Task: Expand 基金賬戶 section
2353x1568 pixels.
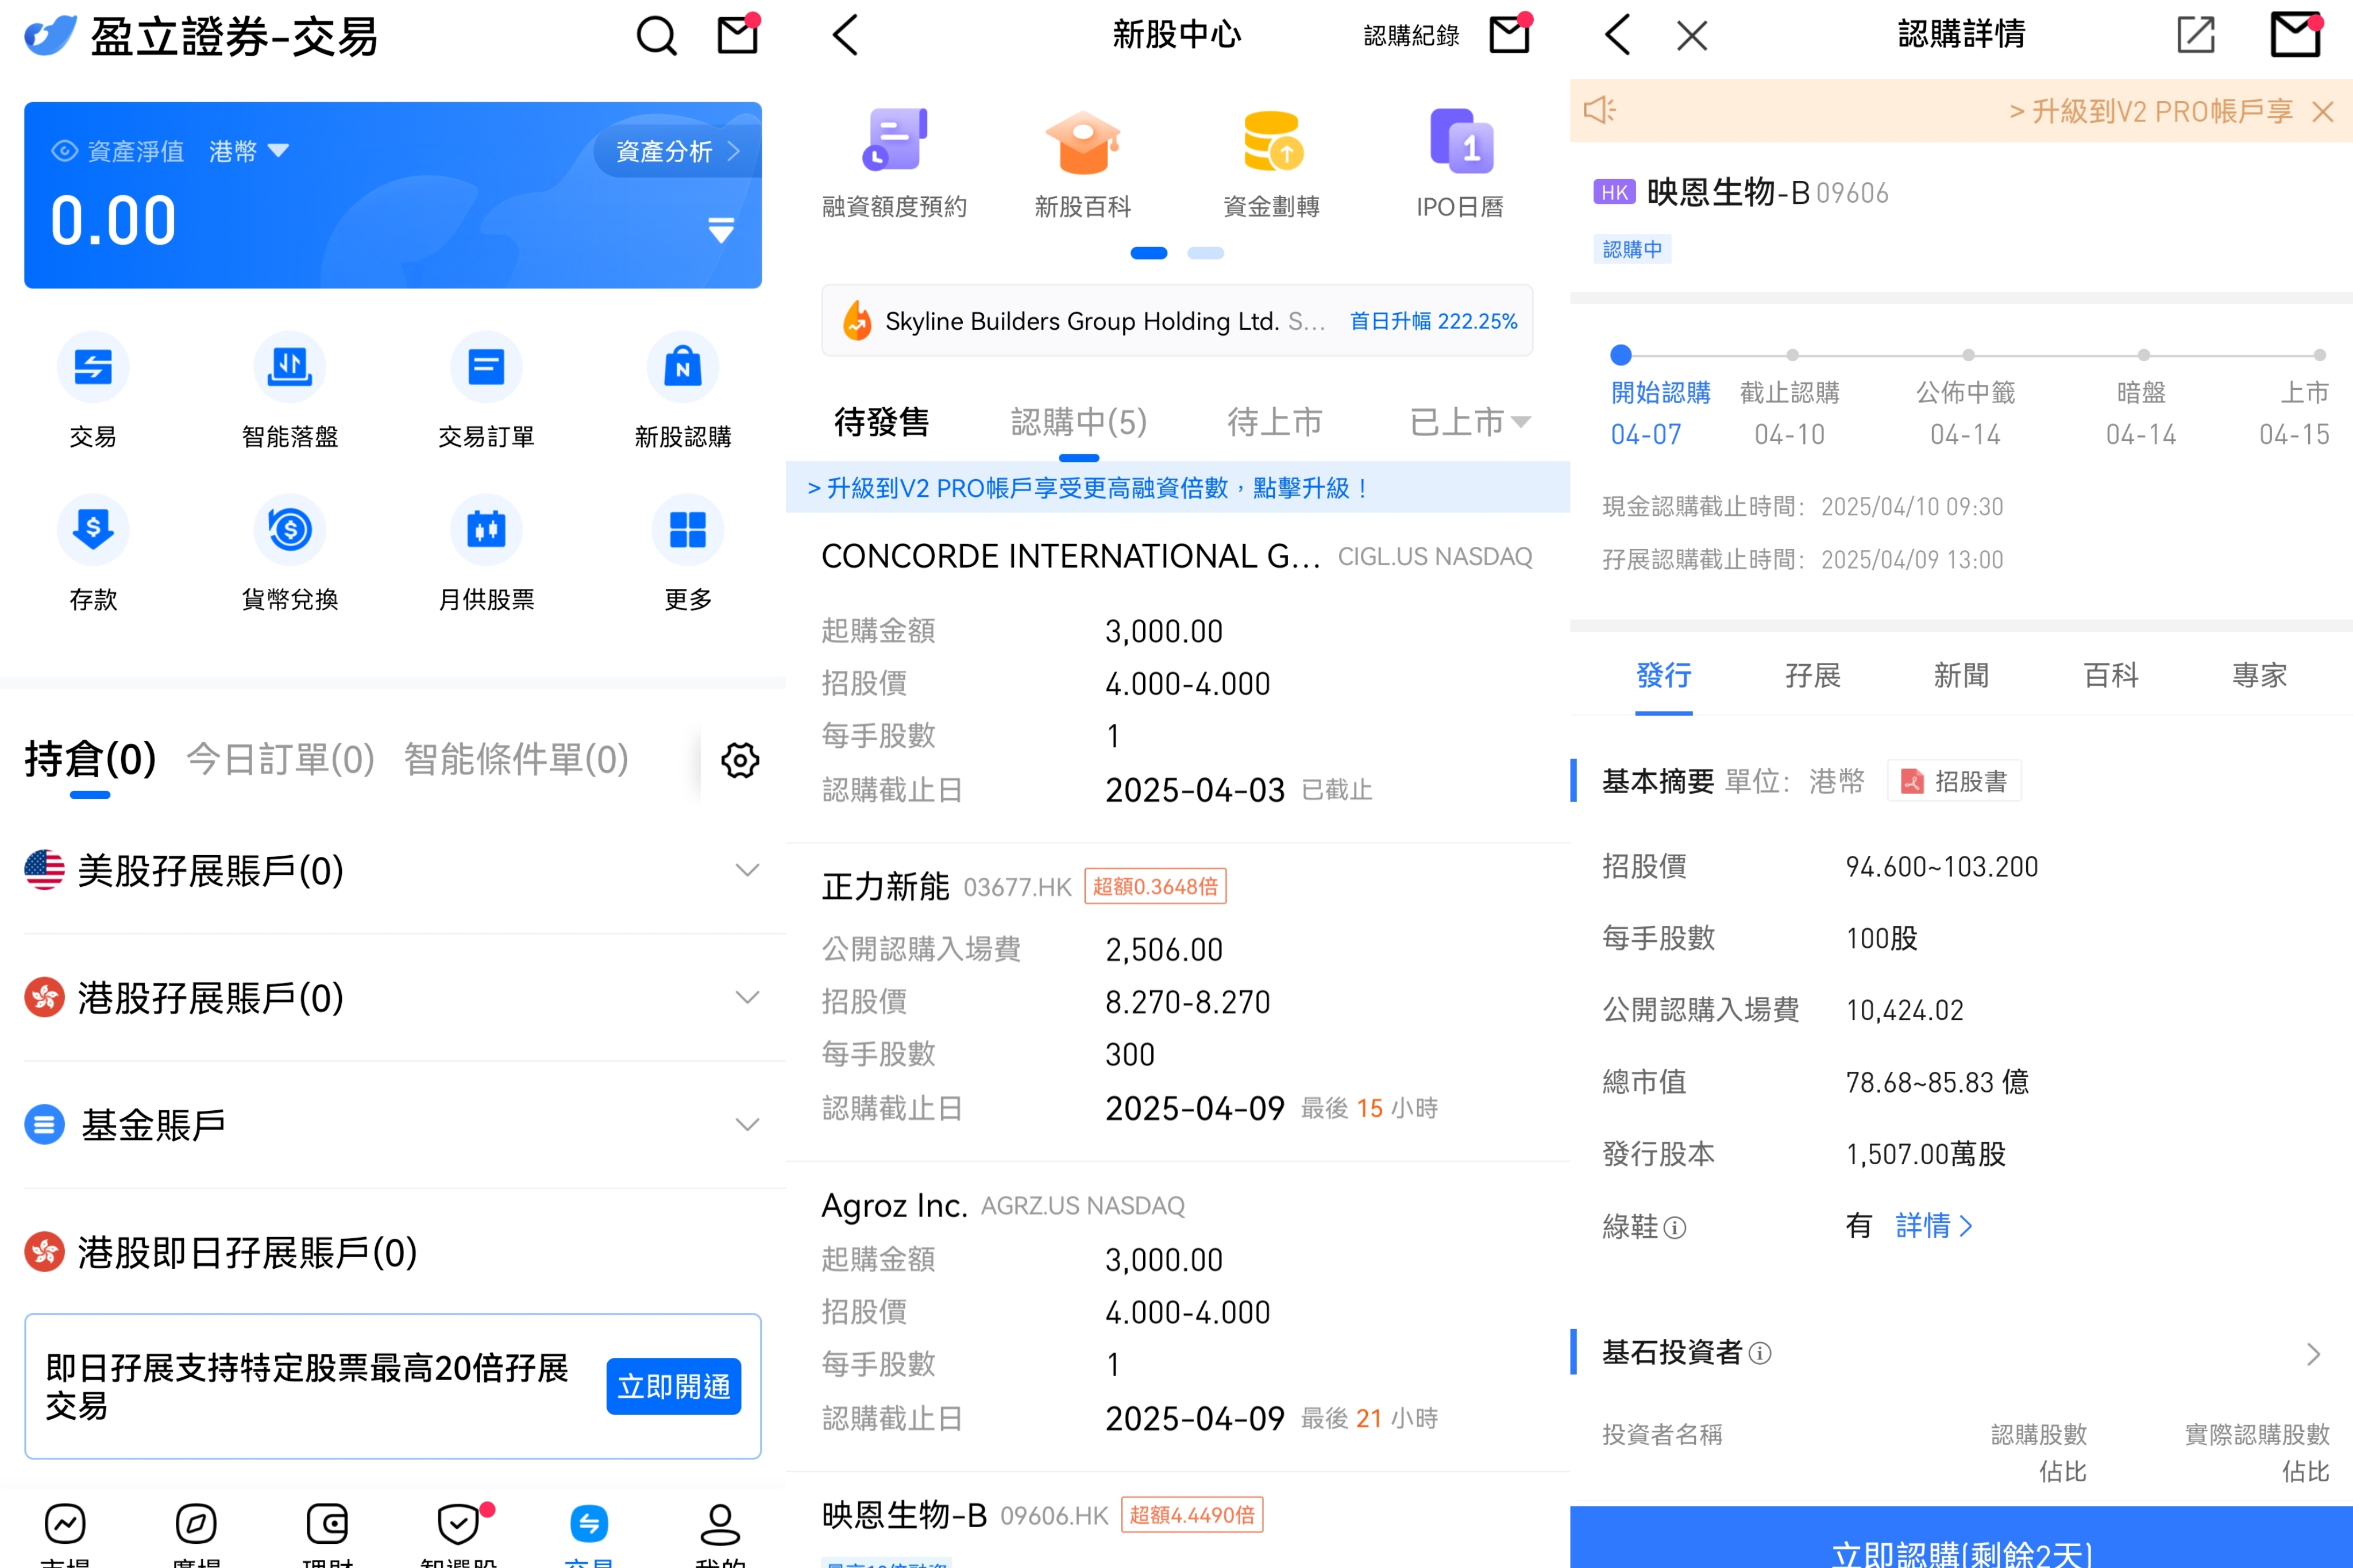Action: (x=393, y=1125)
